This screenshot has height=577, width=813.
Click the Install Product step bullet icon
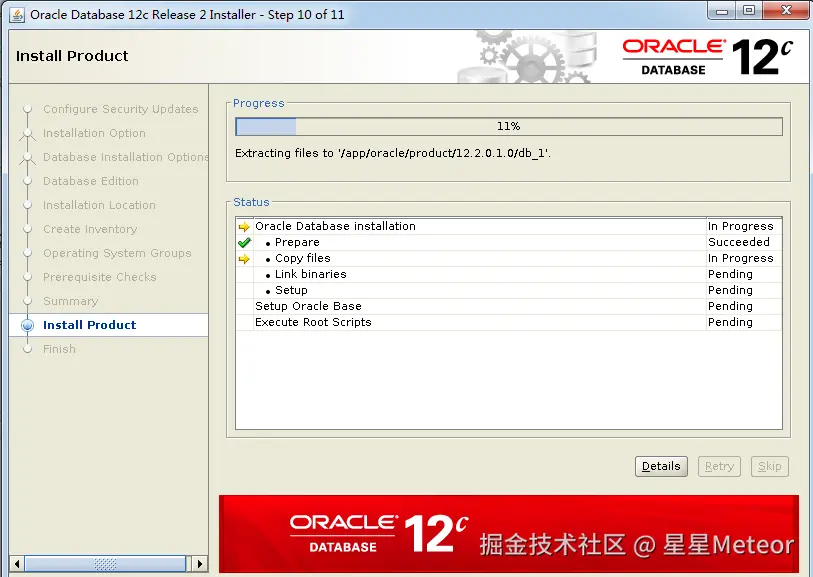click(x=27, y=325)
